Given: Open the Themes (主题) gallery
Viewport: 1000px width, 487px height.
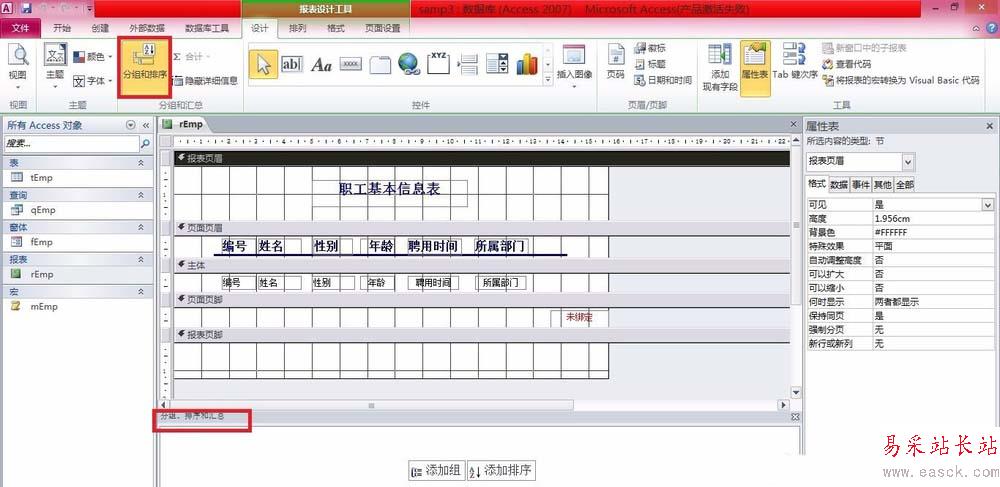Looking at the screenshot, I should pos(55,66).
